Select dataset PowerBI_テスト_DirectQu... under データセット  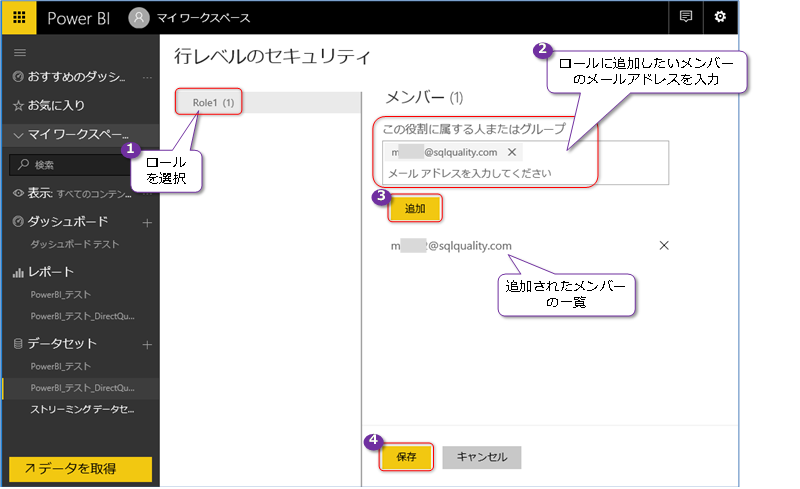pyautogui.click(x=81, y=388)
